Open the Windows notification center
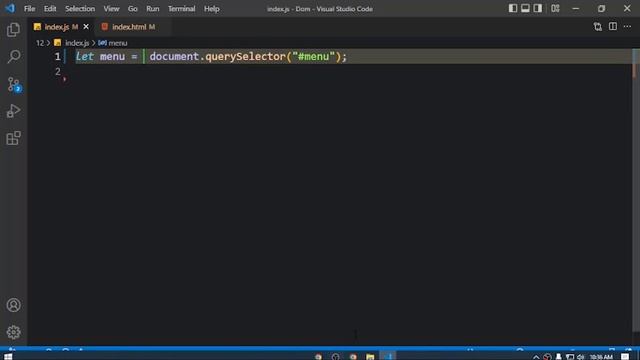This screenshot has height=360, width=640. pyautogui.click(x=625, y=357)
